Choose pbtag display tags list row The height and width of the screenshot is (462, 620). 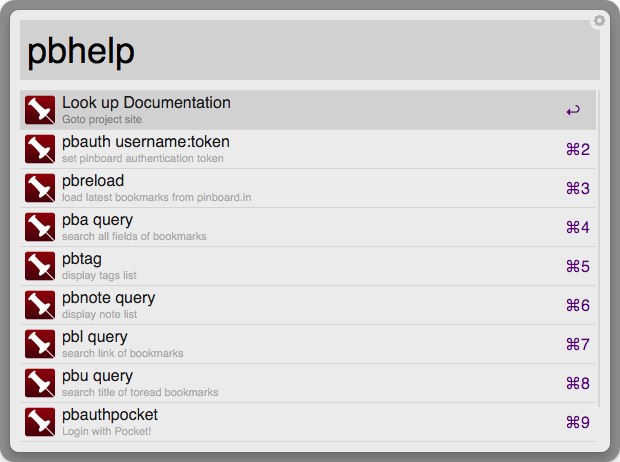[308, 266]
